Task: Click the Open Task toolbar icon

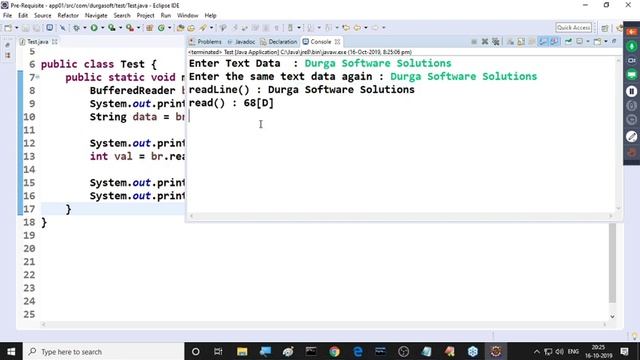Action: click(x=191, y=28)
